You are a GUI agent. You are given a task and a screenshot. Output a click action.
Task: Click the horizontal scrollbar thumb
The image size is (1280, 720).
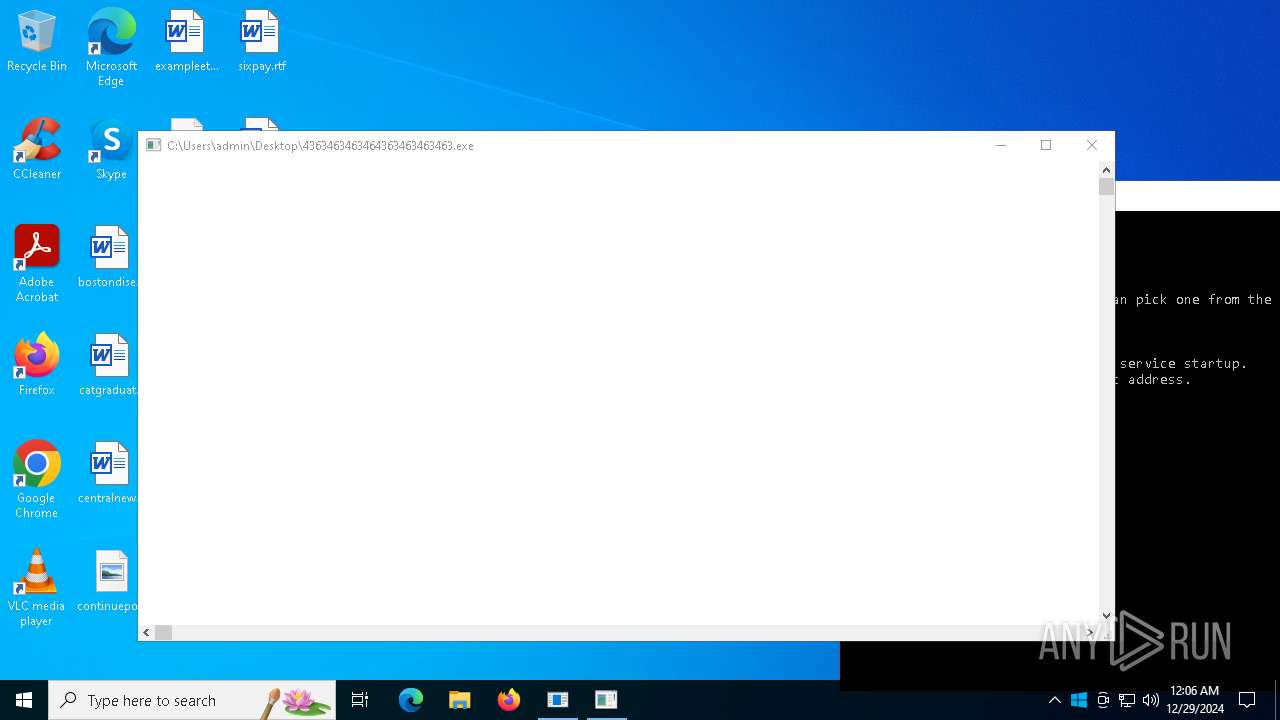click(163, 632)
